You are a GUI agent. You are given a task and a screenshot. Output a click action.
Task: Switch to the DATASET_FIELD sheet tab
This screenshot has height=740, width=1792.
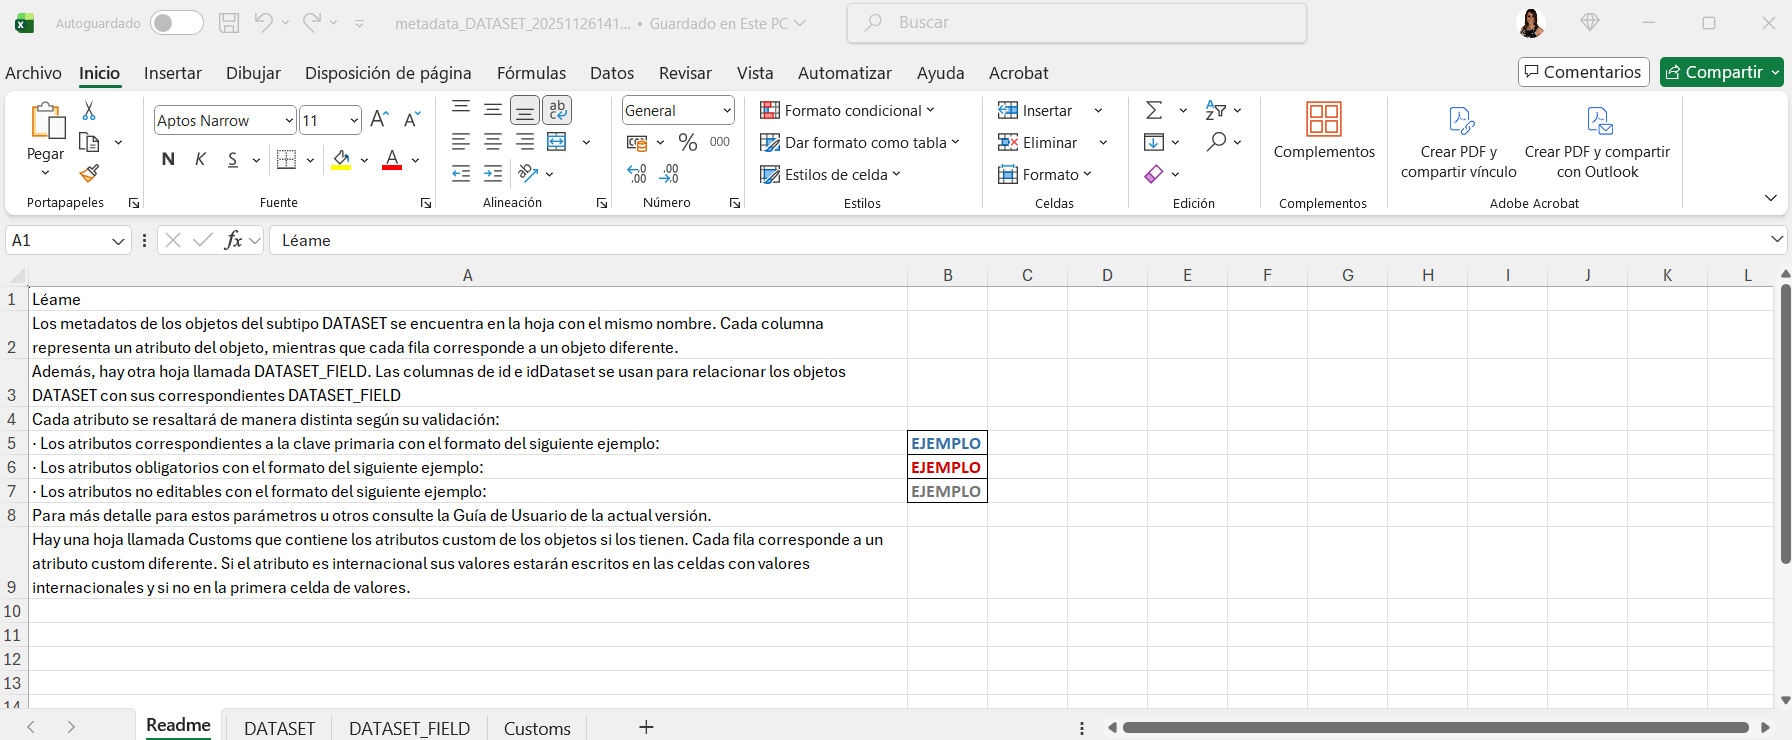[409, 728]
